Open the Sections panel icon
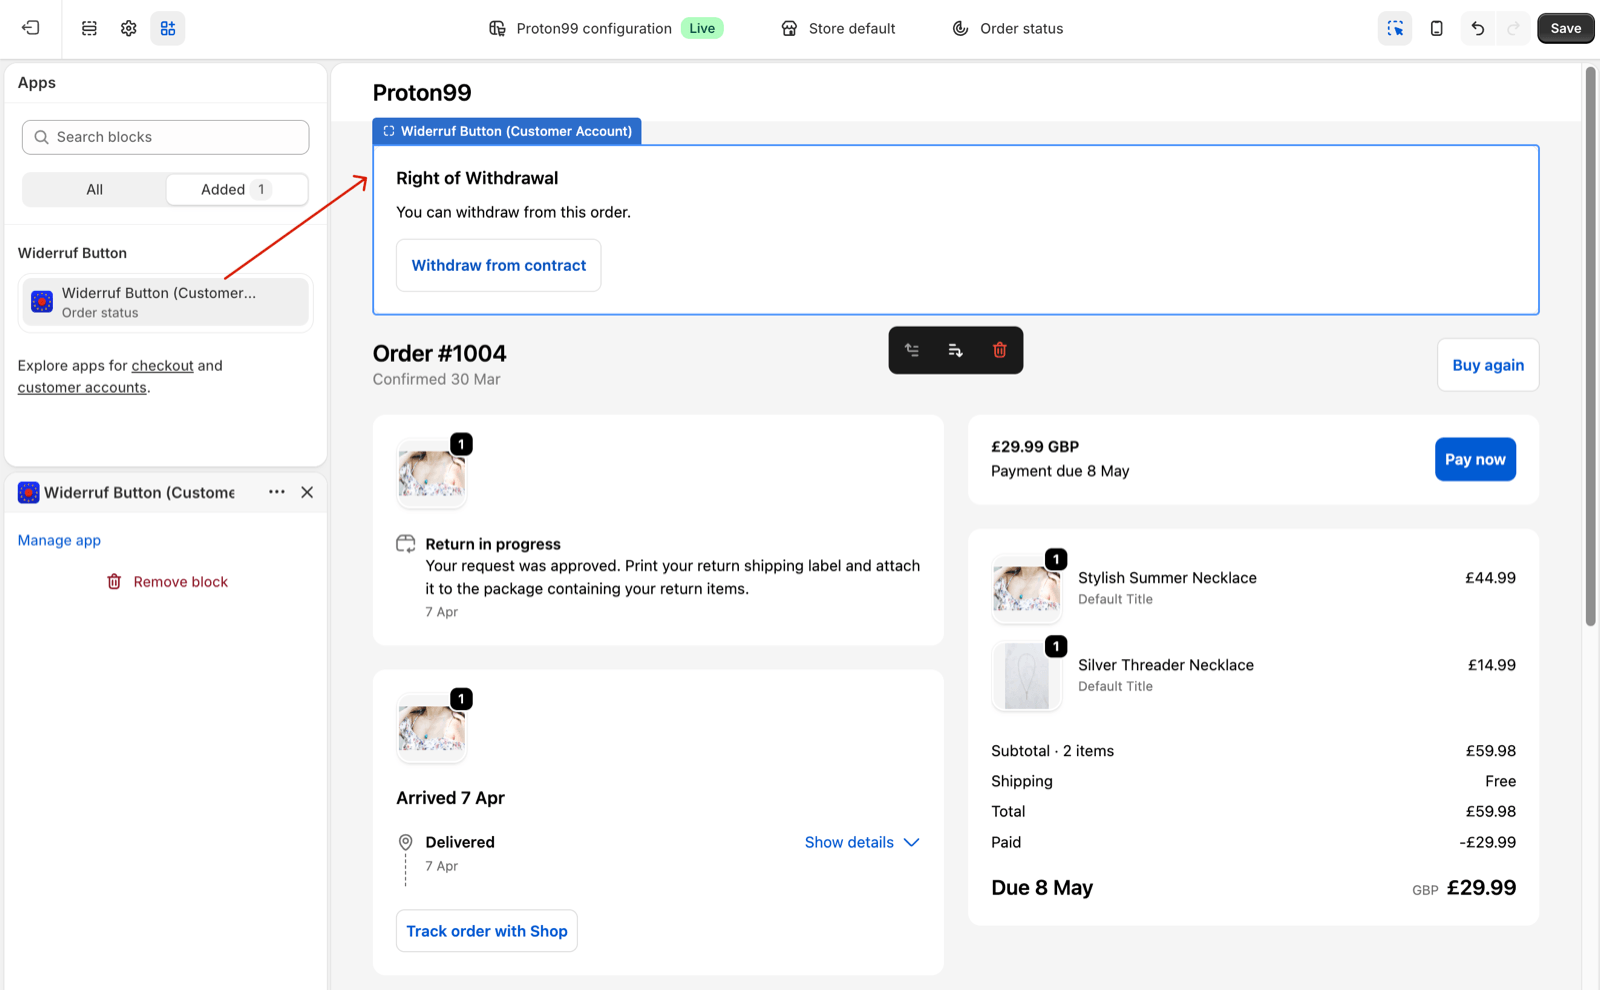Screen dimensions: 1600x990 [x=88, y=28]
